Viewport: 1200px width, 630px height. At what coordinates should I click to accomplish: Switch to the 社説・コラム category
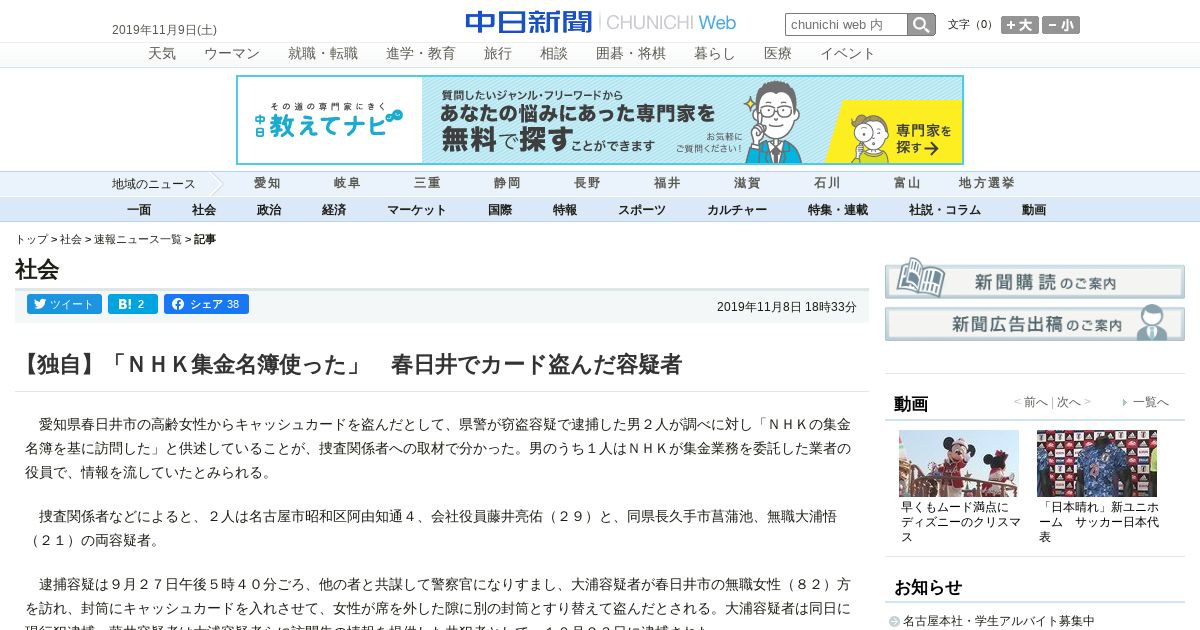point(945,210)
